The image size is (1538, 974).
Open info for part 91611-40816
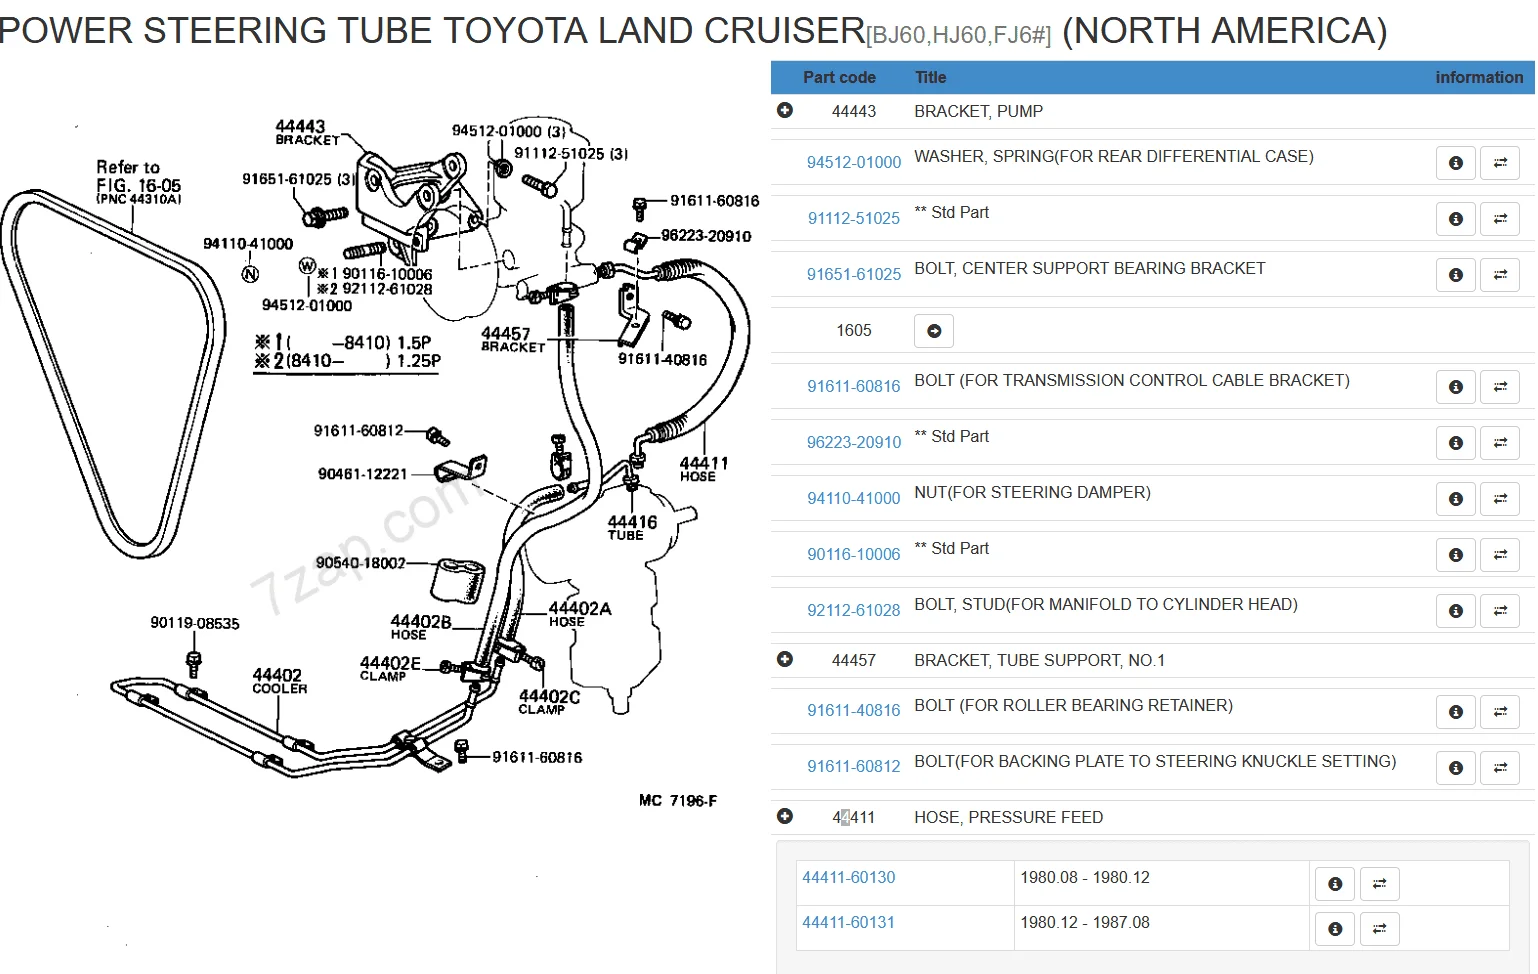click(1456, 712)
